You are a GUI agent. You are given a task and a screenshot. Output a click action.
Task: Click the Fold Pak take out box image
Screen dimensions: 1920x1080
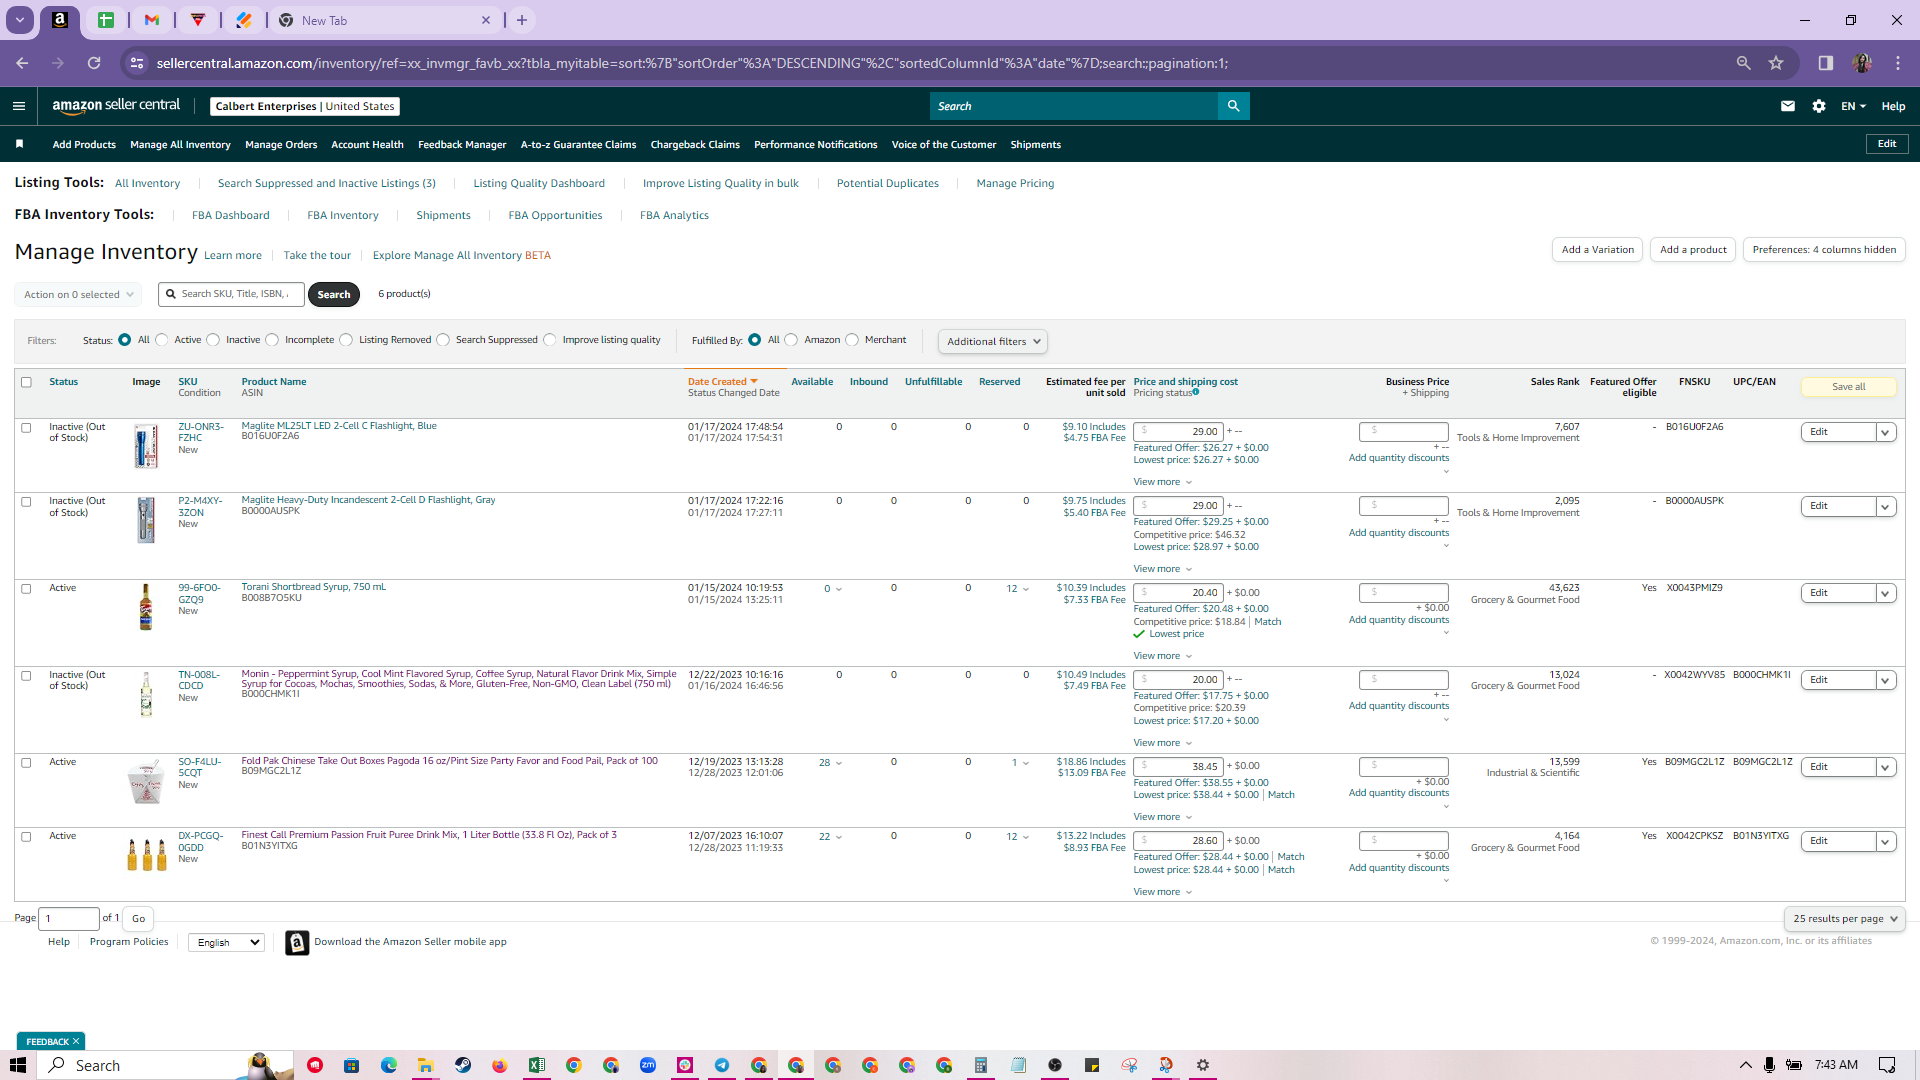click(x=146, y=782)
